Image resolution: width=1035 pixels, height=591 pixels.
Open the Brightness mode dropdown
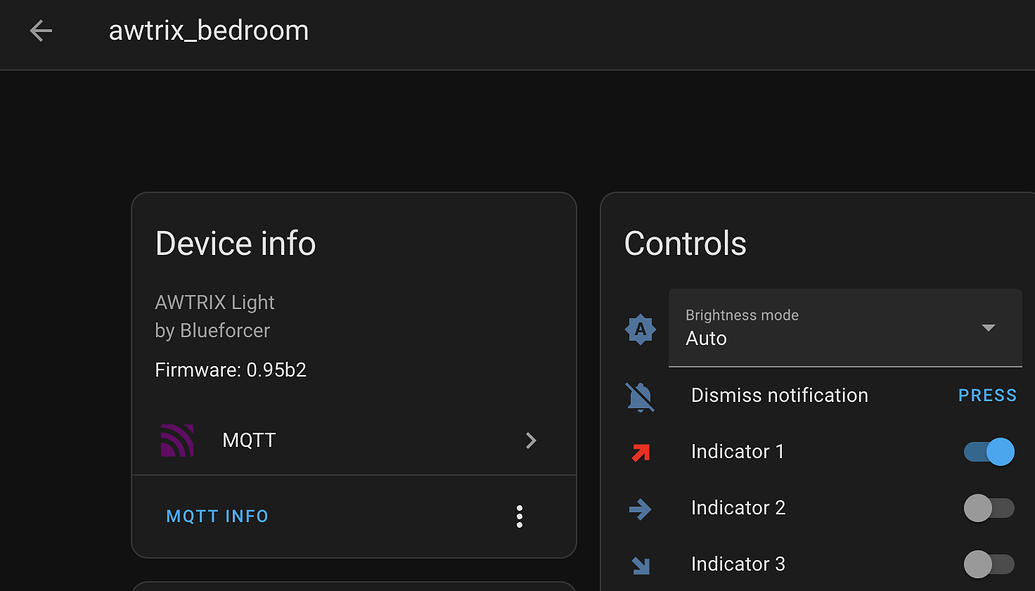point(845,328)
